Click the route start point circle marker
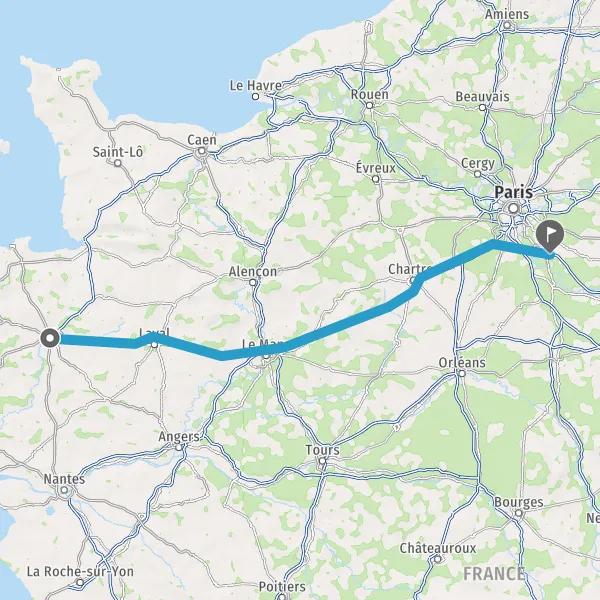The image size is (600, 600). [x=50, y=338]
